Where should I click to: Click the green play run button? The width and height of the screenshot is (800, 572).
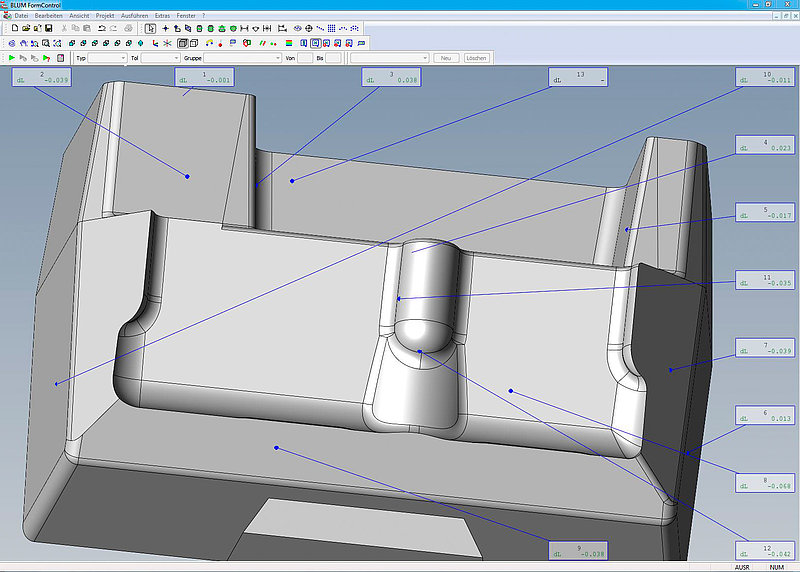point(12,58)
